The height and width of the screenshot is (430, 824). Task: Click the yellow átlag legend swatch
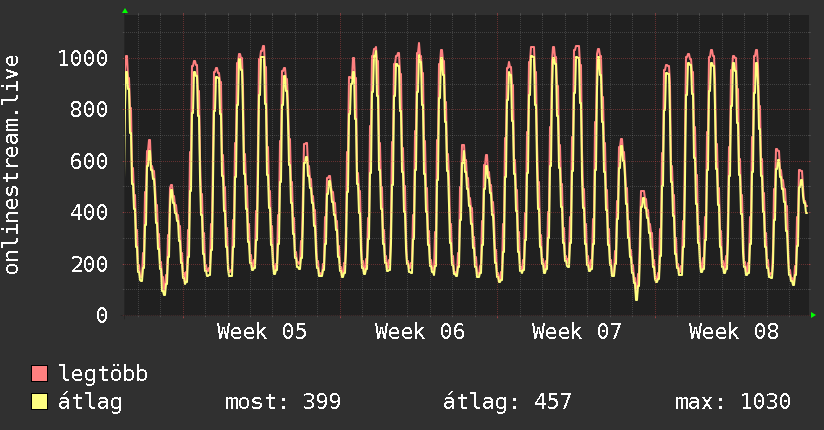click(x=40, y=402)
